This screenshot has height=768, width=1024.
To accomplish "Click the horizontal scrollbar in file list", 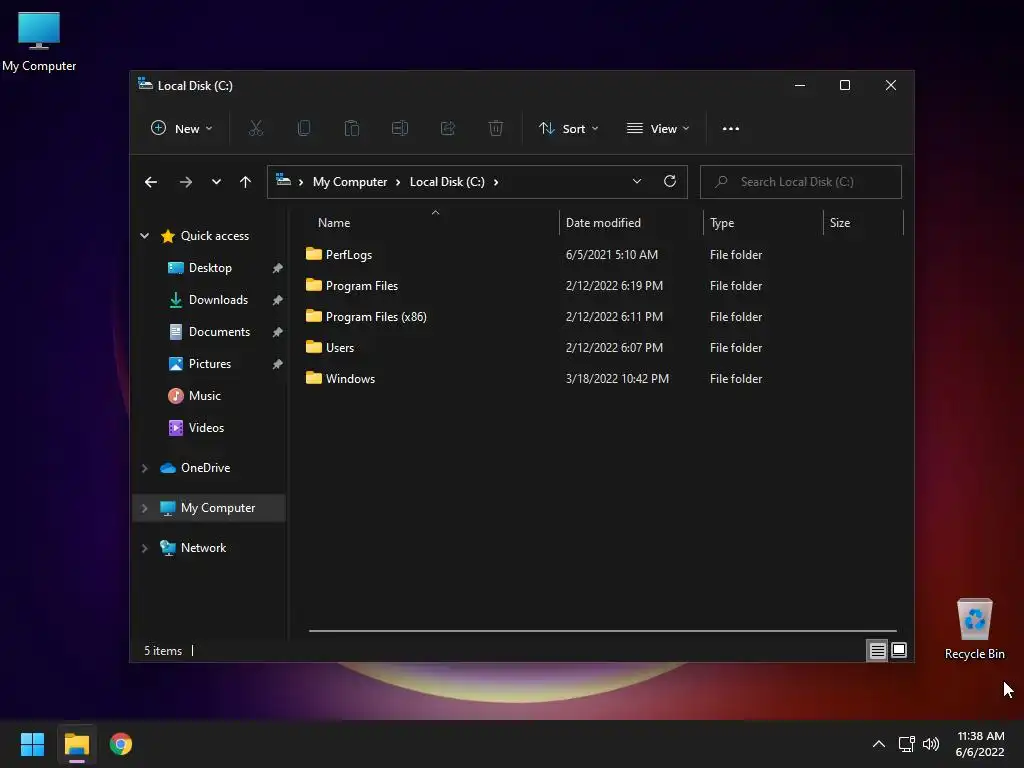I will (x=602, y=631).
